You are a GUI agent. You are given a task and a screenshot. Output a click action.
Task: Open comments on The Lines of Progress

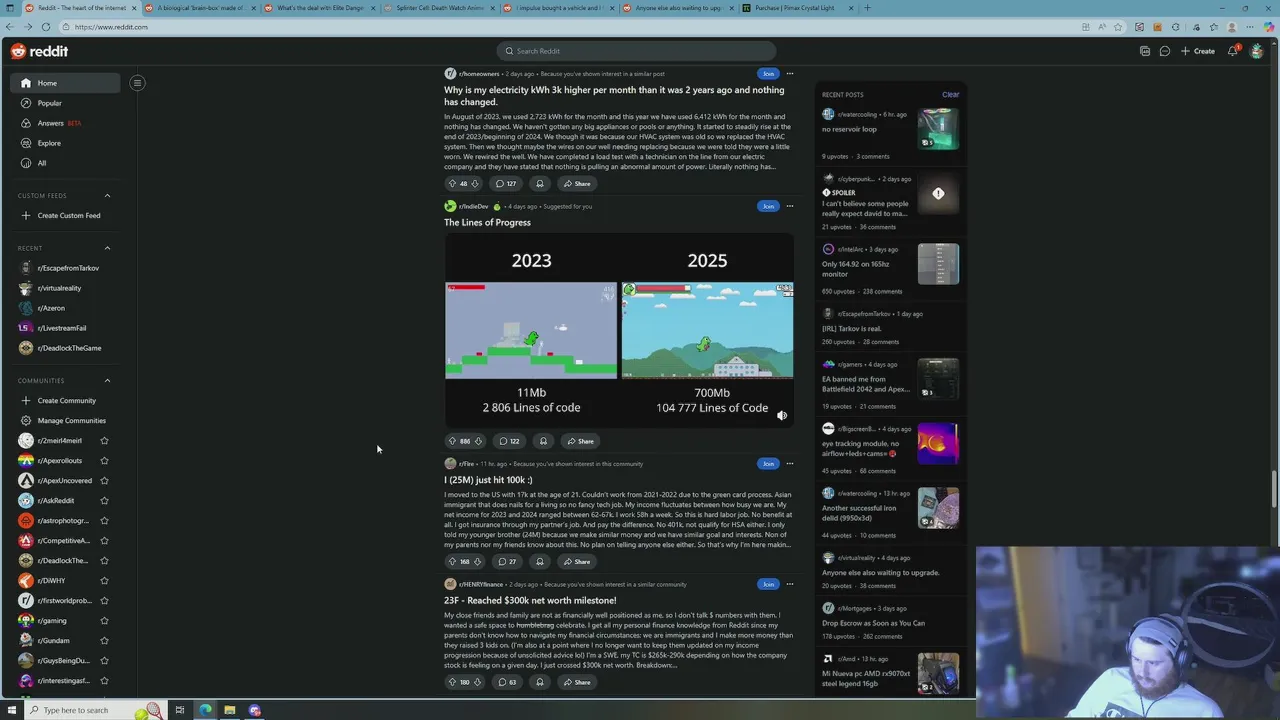click(509, 441)
